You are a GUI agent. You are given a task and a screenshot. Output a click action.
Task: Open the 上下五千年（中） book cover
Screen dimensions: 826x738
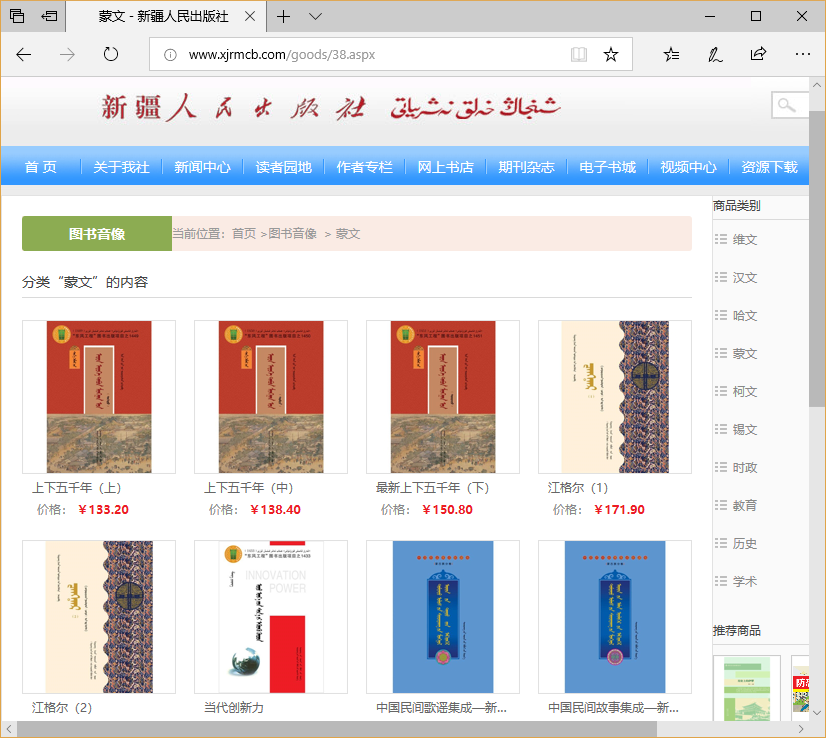pos(271,397)
